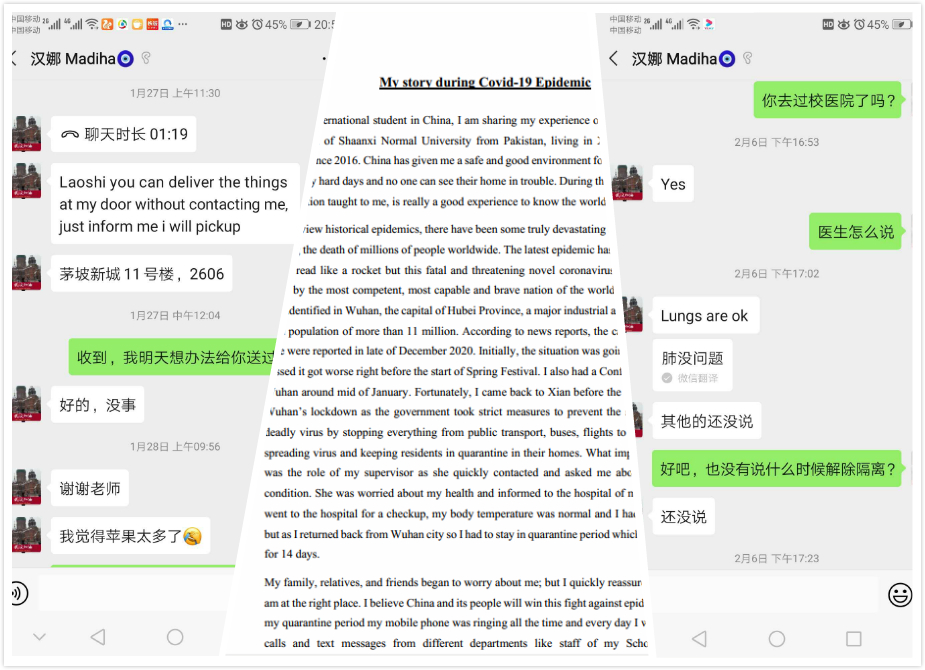
Task: Open the sender avatar beside "谢谢老师" message
Action: (x=27, y=488)
